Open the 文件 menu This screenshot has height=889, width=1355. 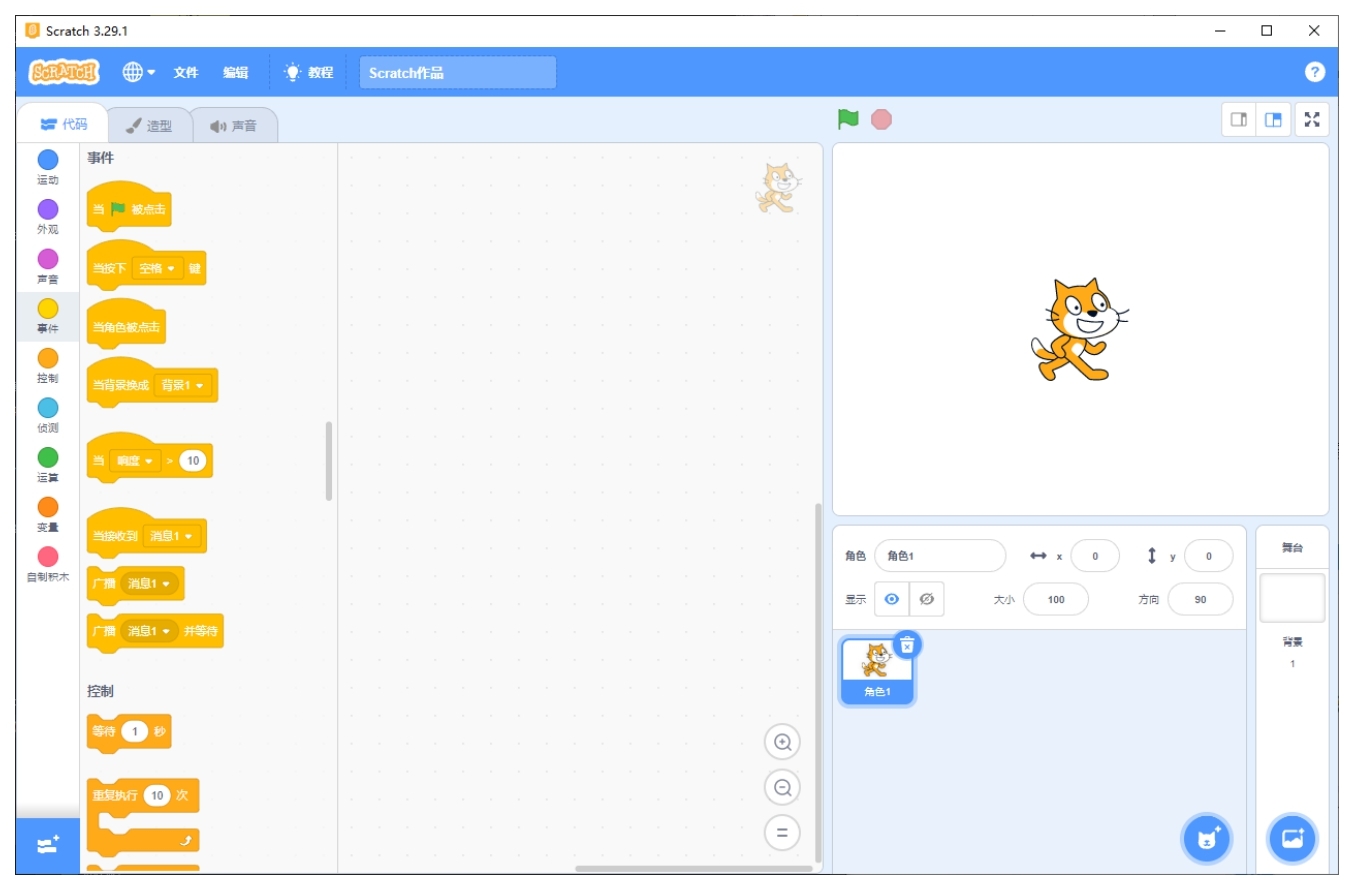pos(186,72)
